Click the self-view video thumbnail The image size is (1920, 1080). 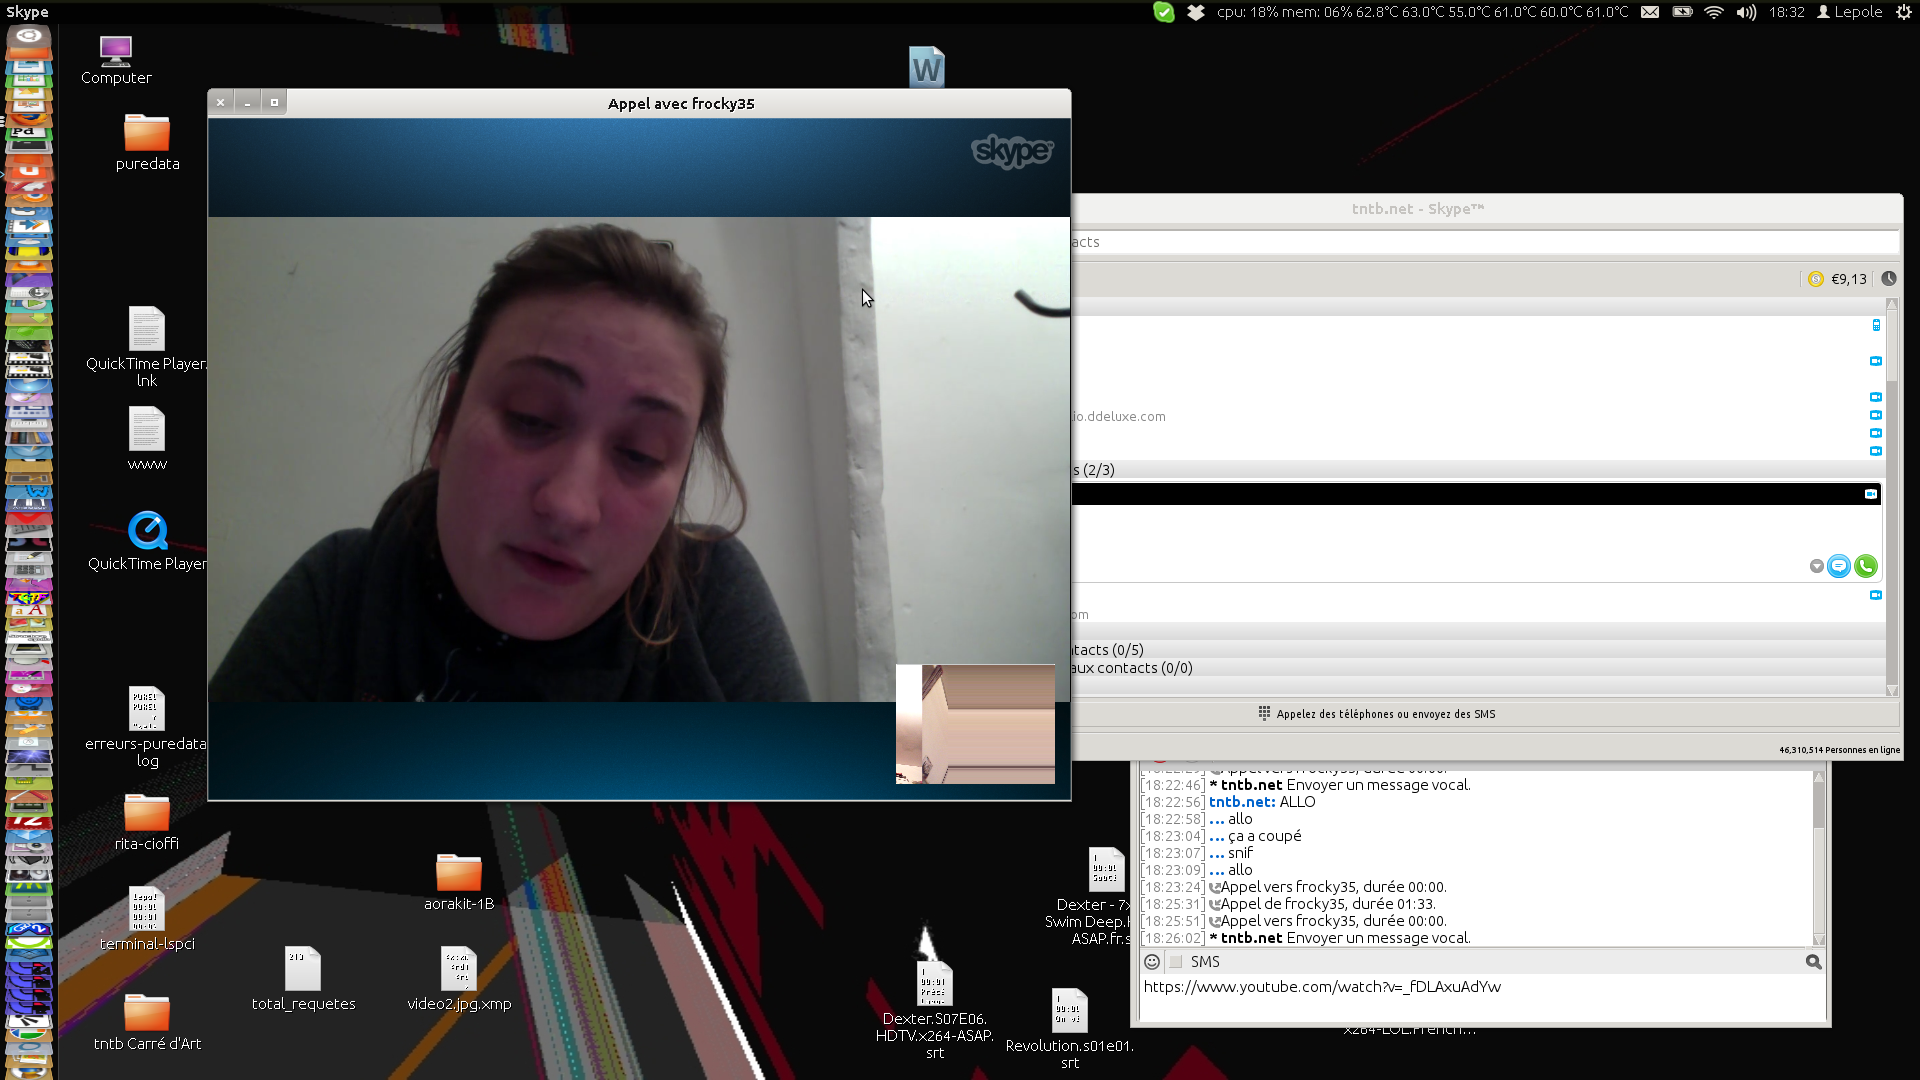tap(975, 724)
